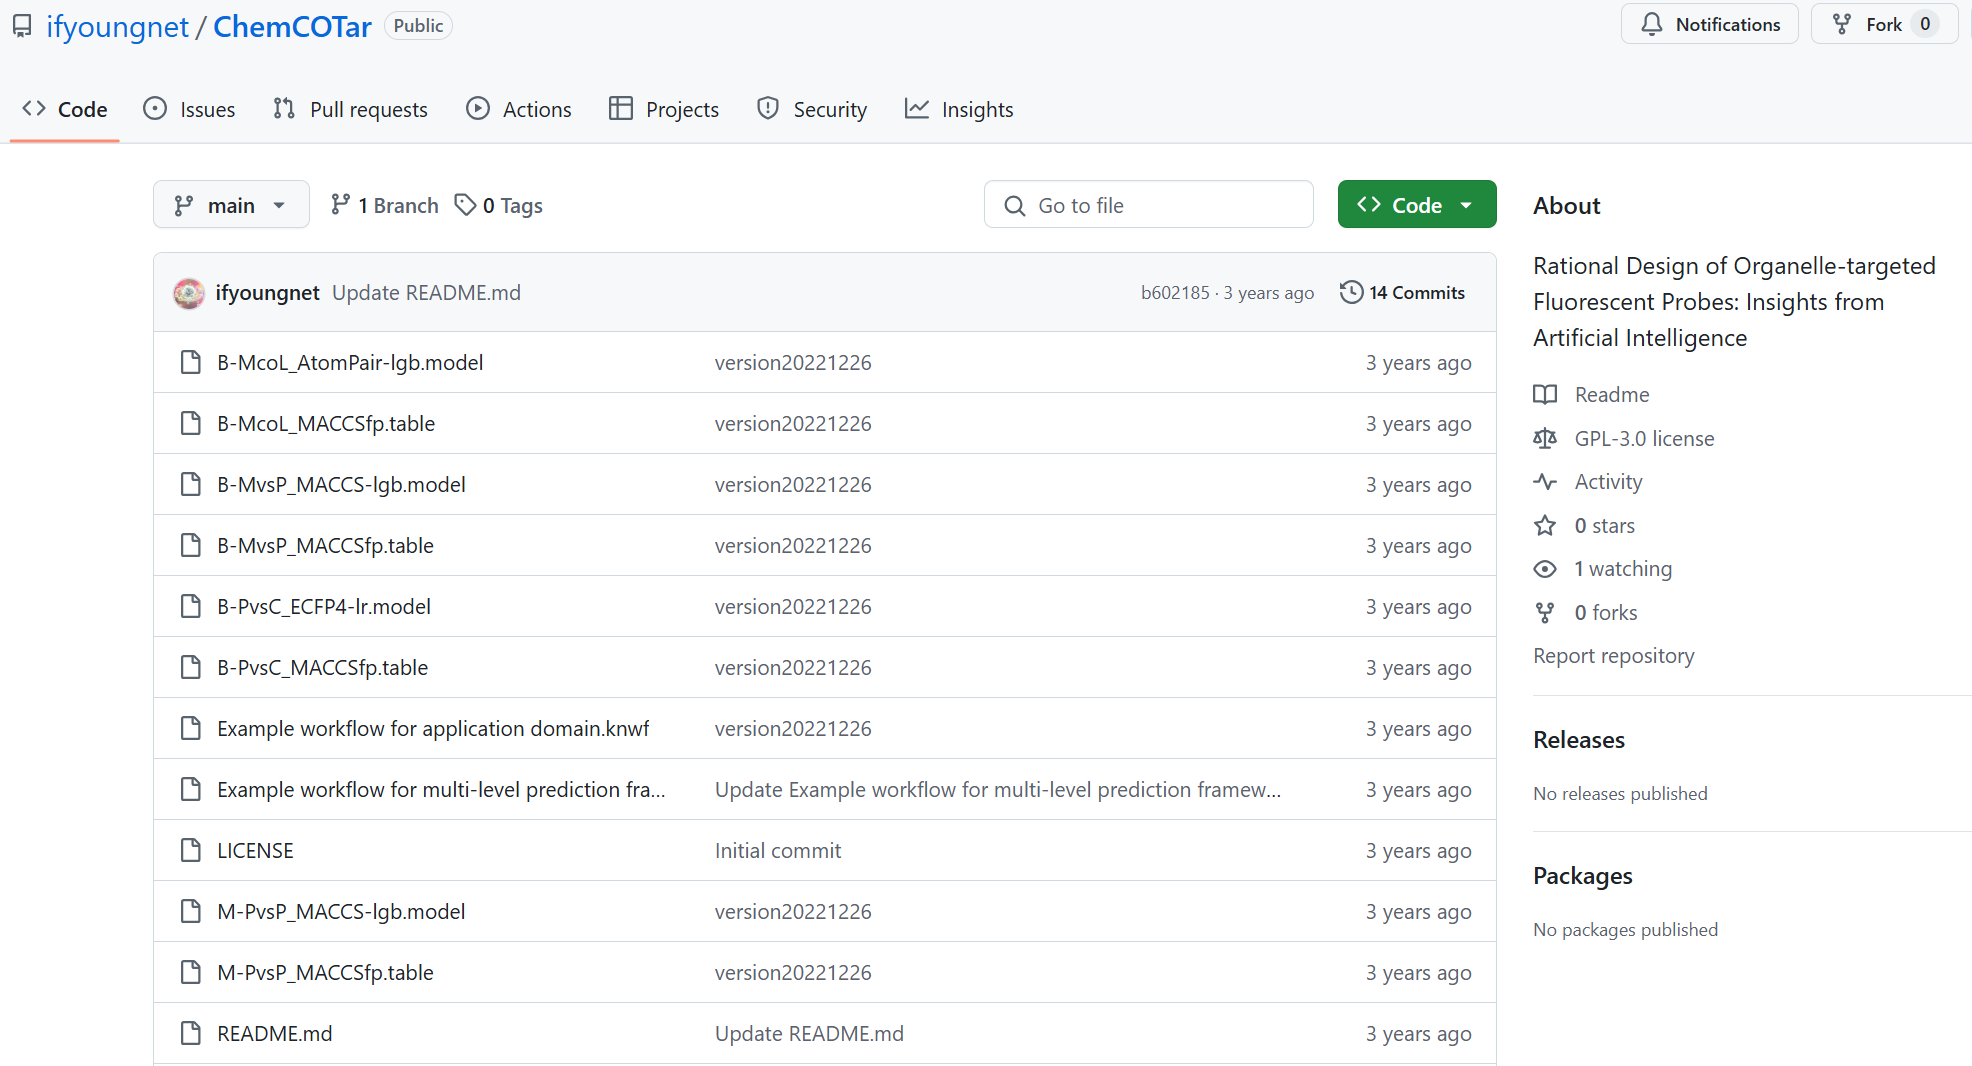Click file icon for B-PvsC_MACCSfp.table
The height and width of the screenshot is (1066, 1972).
pos(190,667)
